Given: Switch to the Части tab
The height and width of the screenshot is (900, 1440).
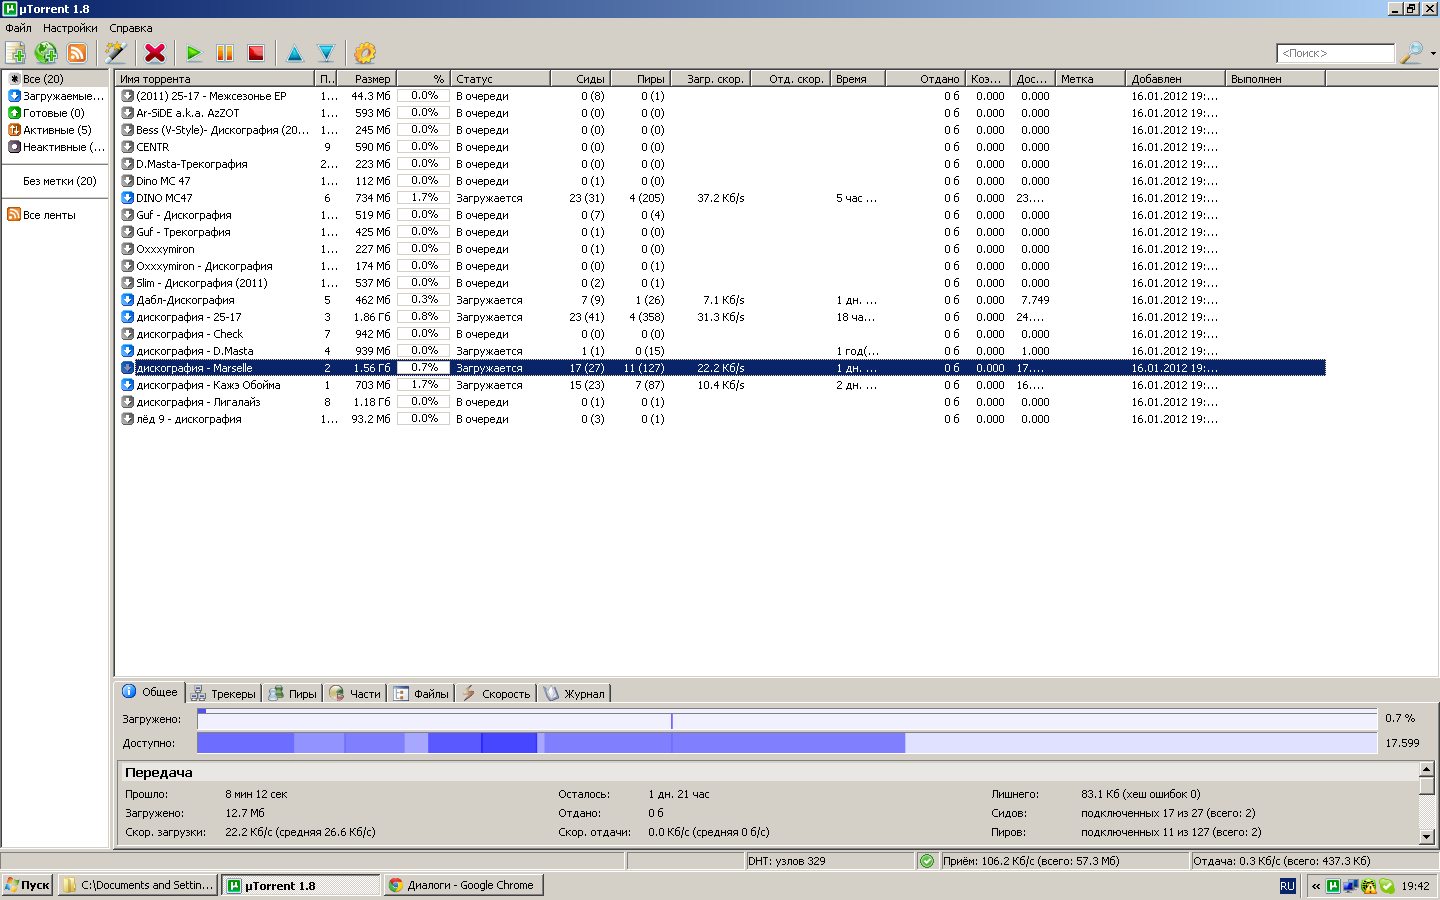Looking at the screenshot, I should [x=355, y=693].
